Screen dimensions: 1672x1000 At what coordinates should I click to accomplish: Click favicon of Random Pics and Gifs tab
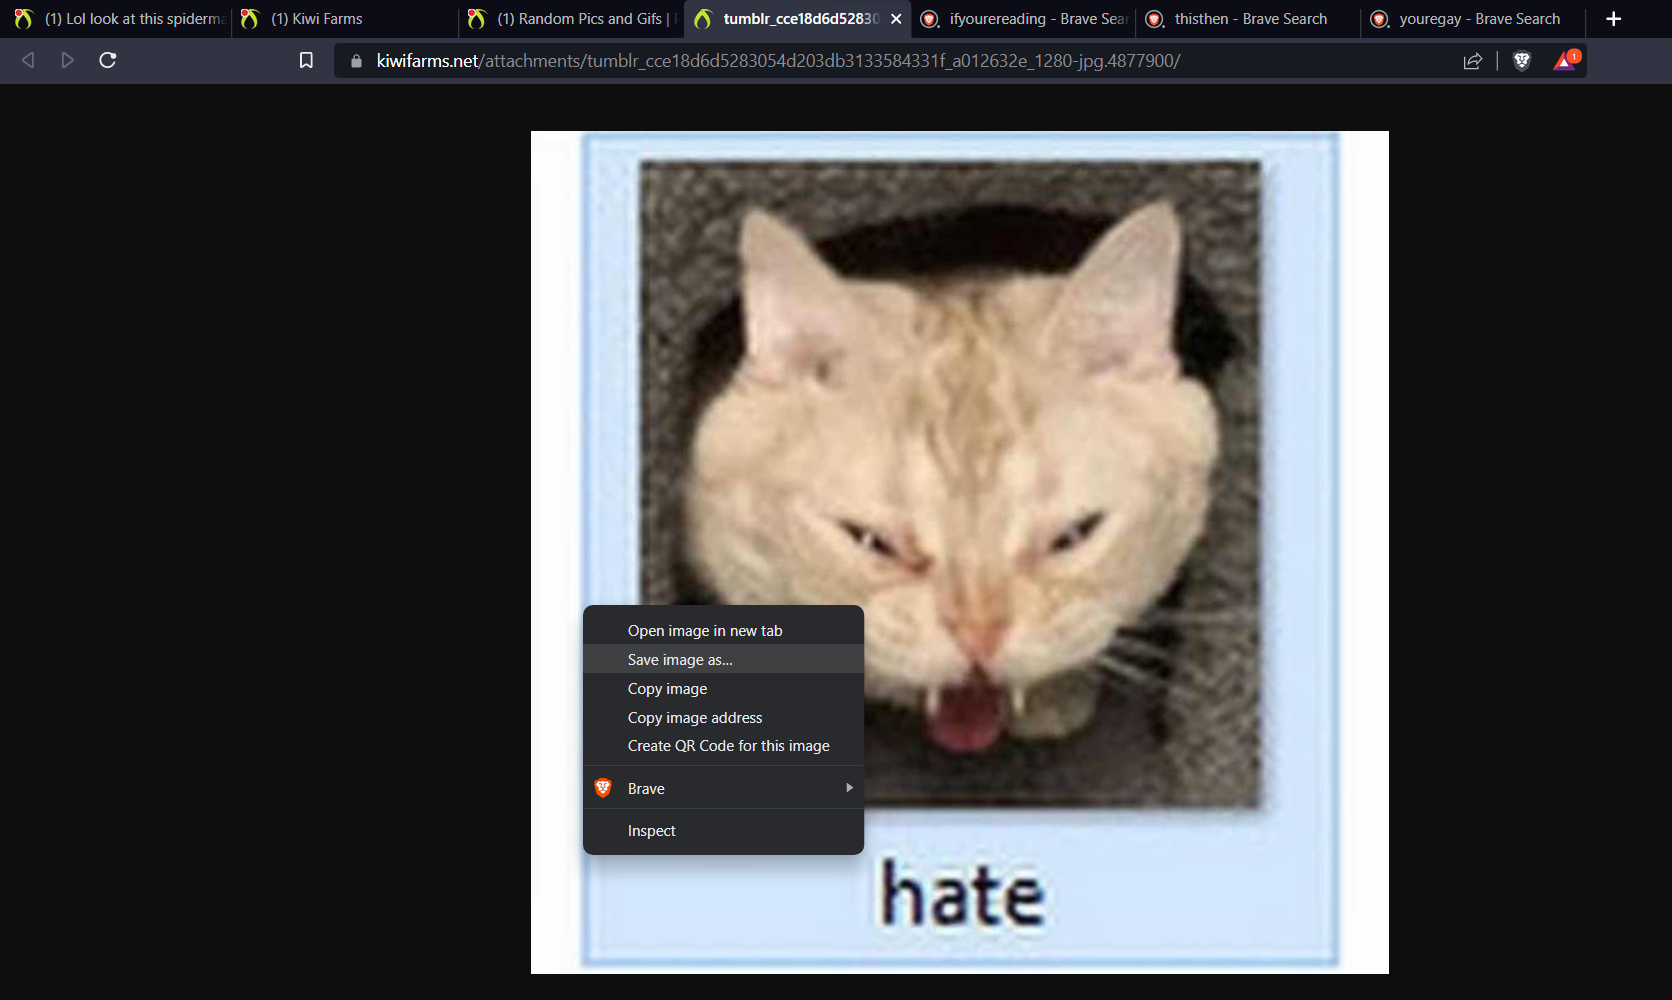click(x=476, y=19)
